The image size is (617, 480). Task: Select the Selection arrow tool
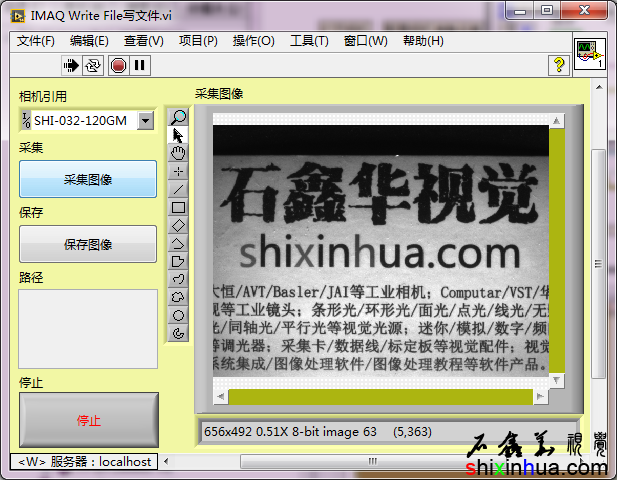click(x=178, y=135)
